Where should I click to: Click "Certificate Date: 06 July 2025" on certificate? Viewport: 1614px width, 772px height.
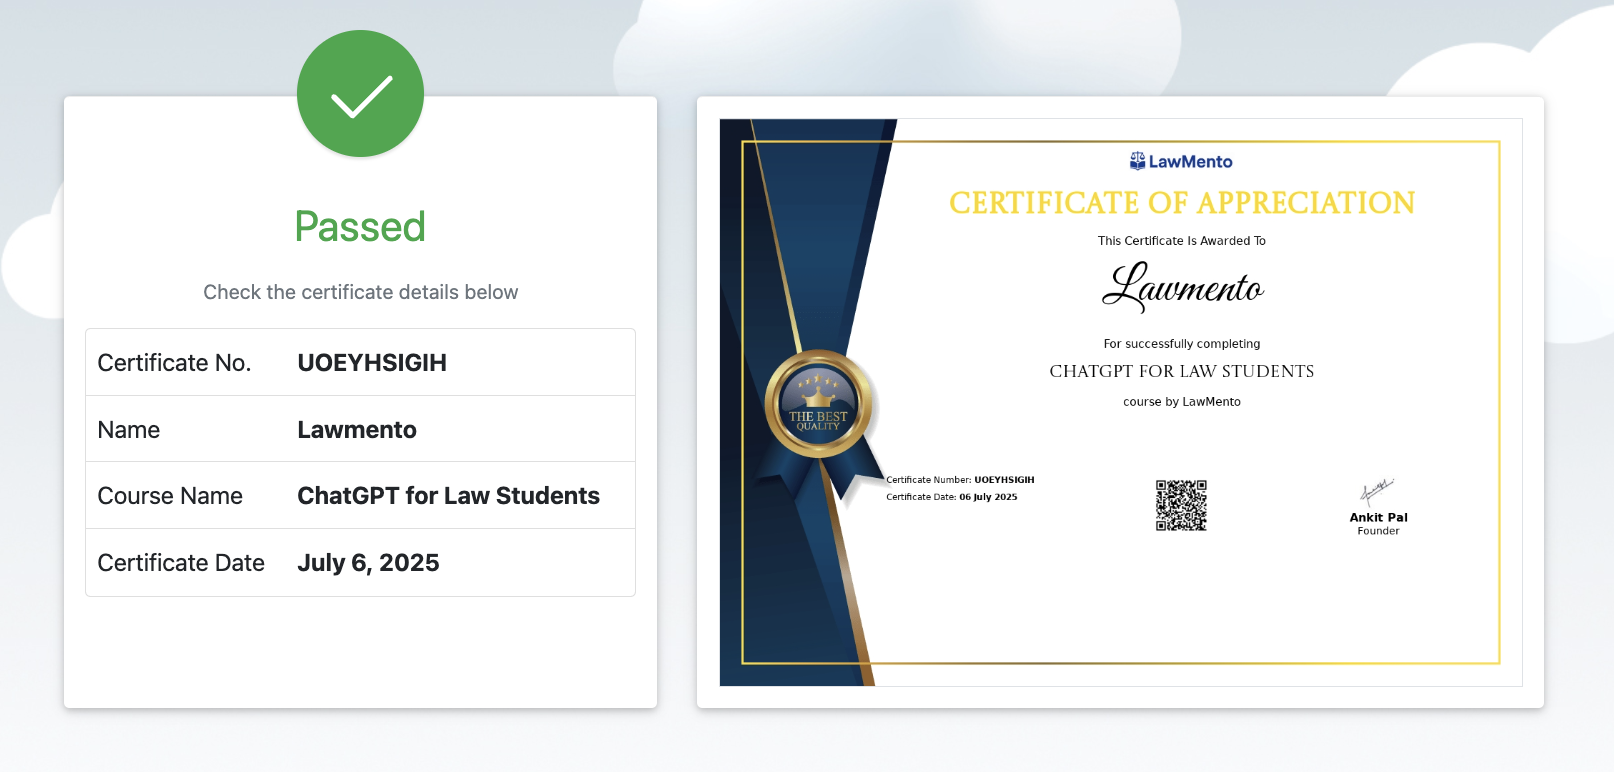[x=952, y=497]
